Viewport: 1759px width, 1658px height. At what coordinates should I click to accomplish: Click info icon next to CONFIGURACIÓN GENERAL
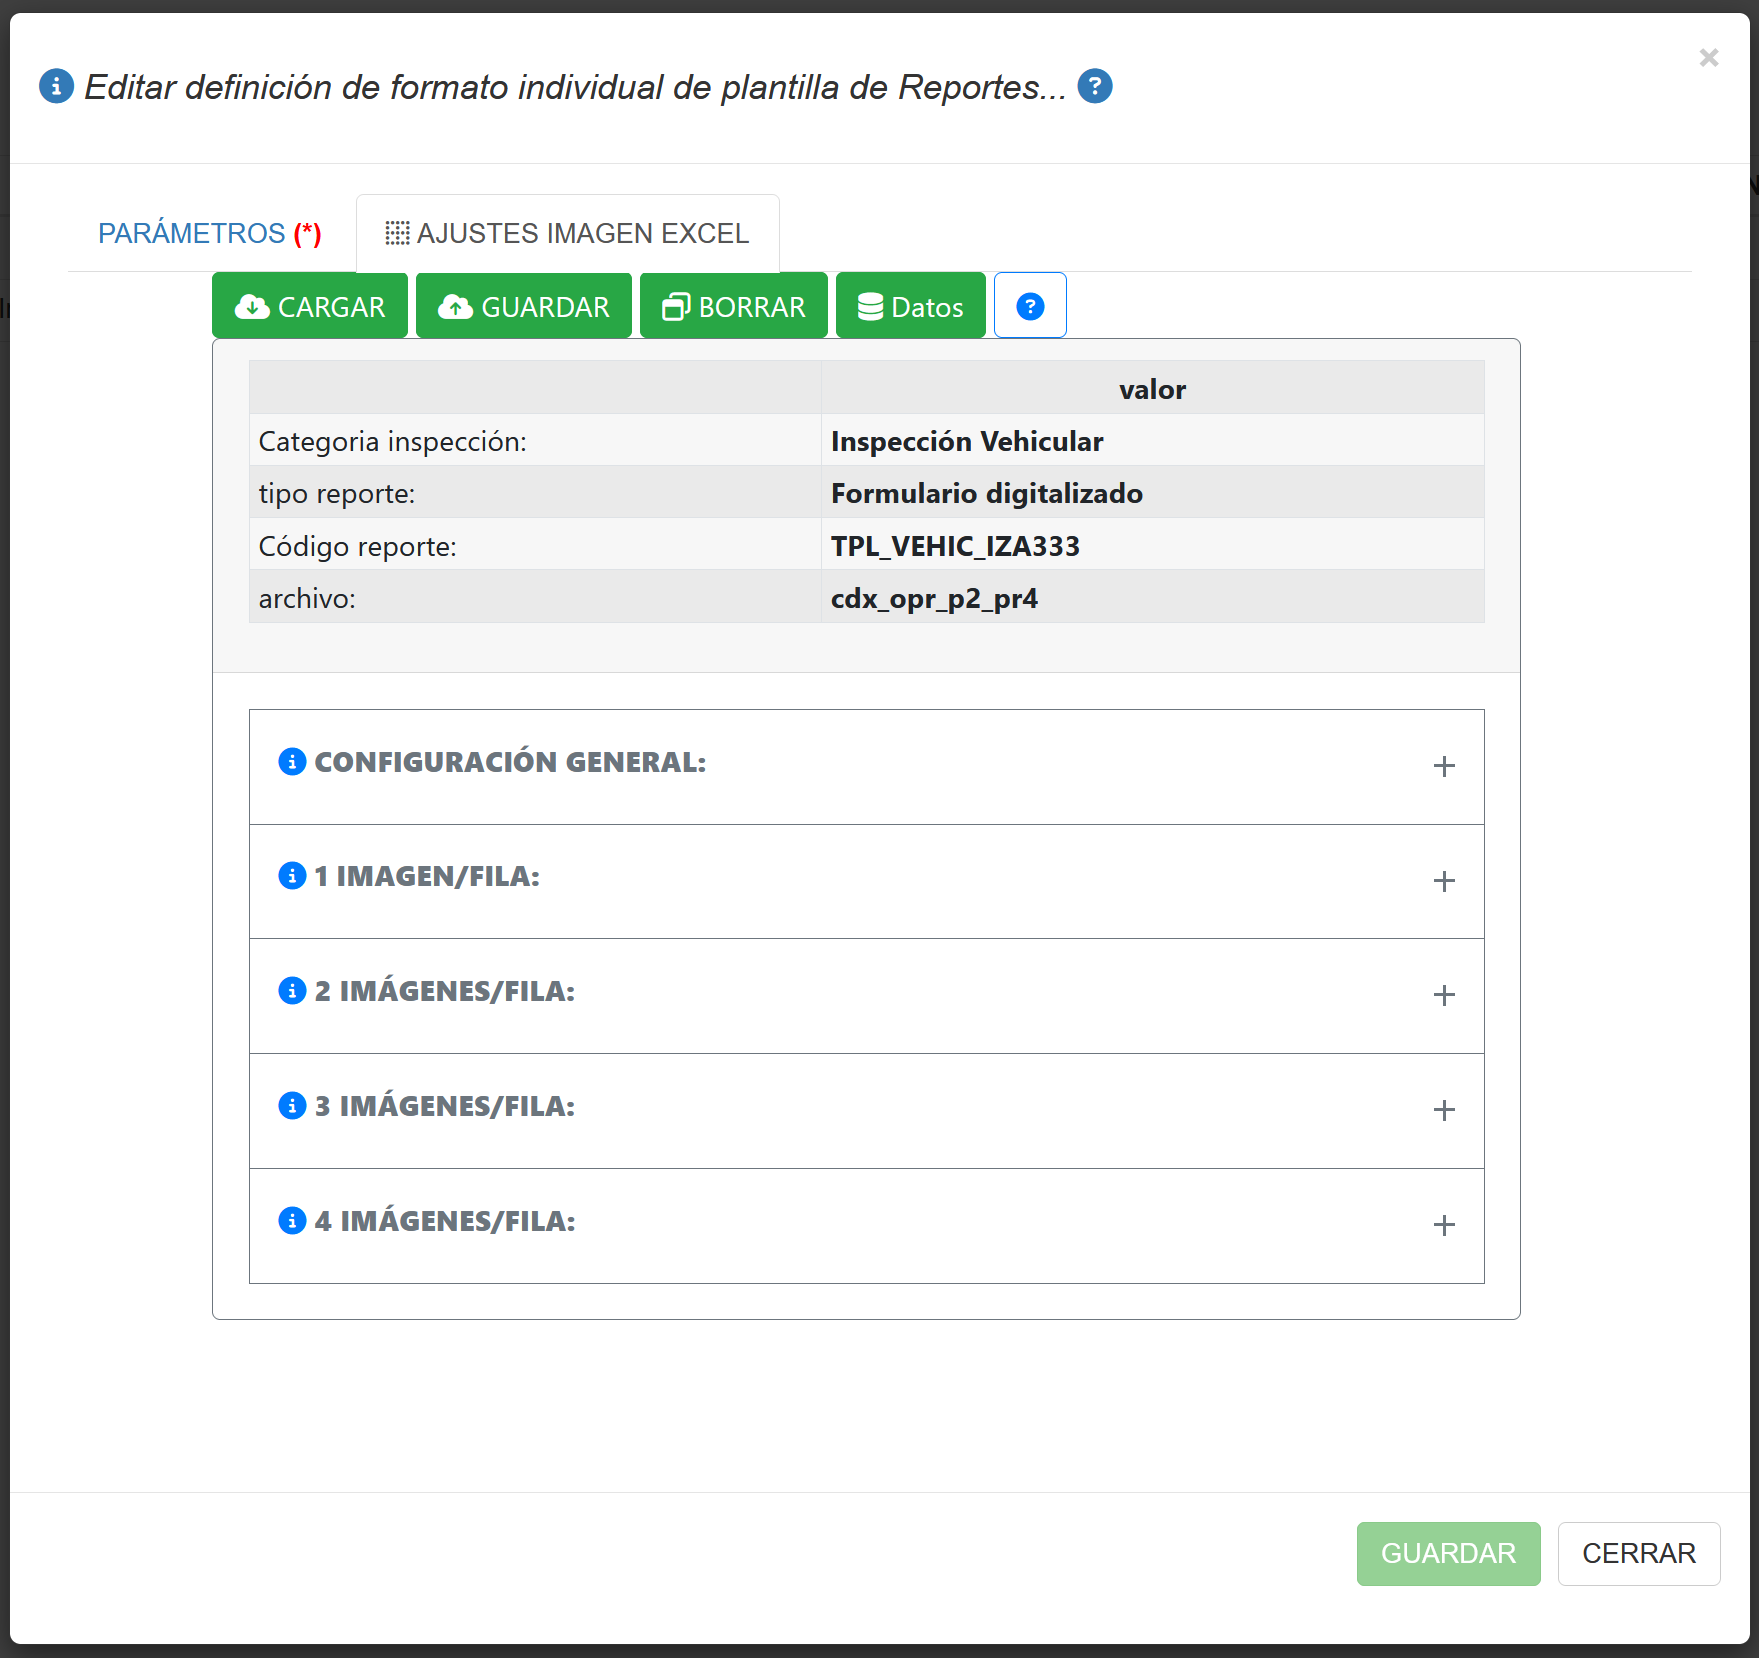pyautogui.click(x=292, y=762)
